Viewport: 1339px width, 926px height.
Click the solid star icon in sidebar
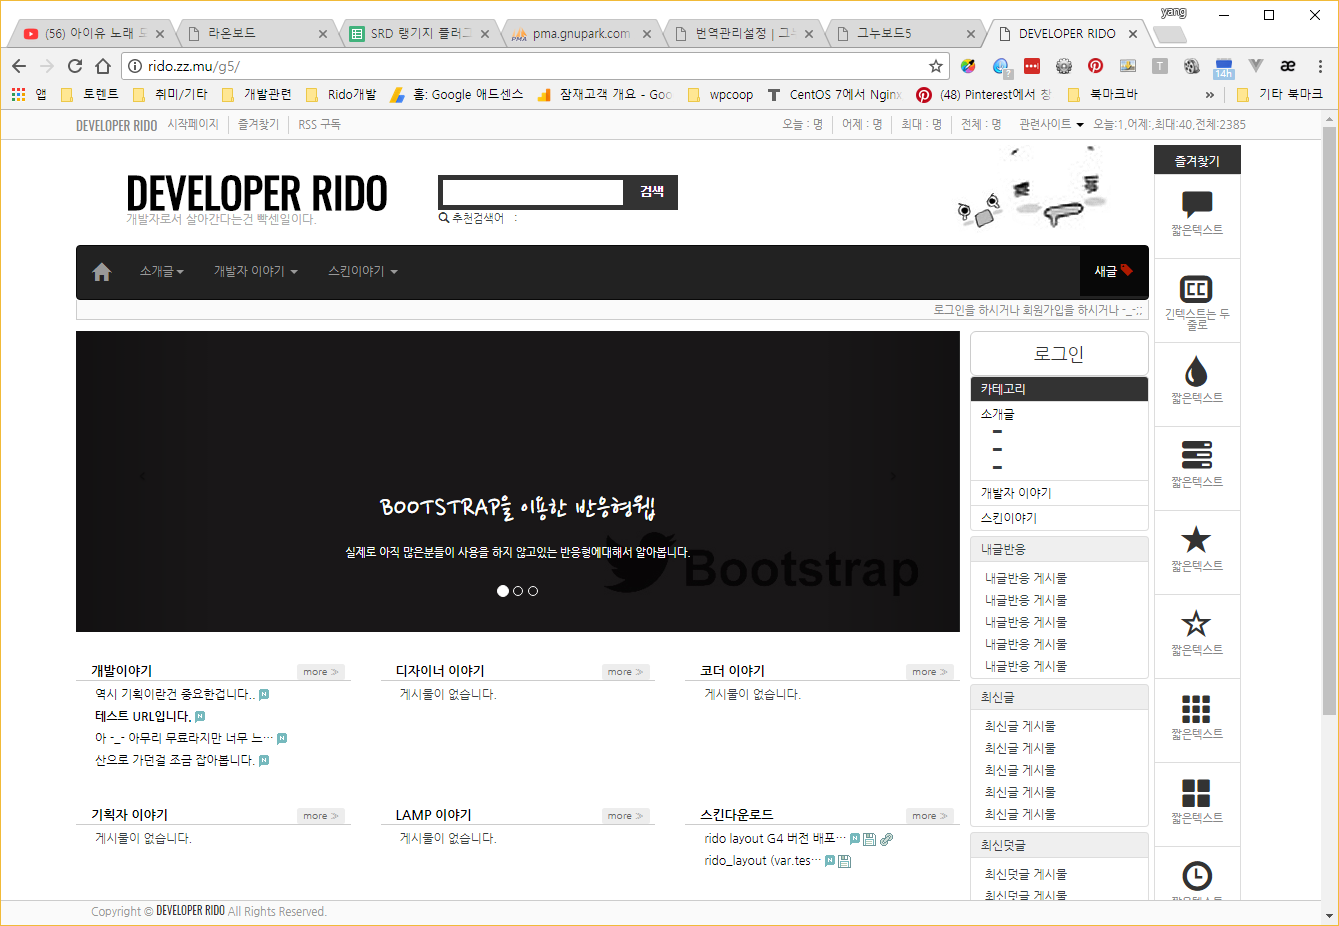pyautogui.click(x=1196, y=540)
